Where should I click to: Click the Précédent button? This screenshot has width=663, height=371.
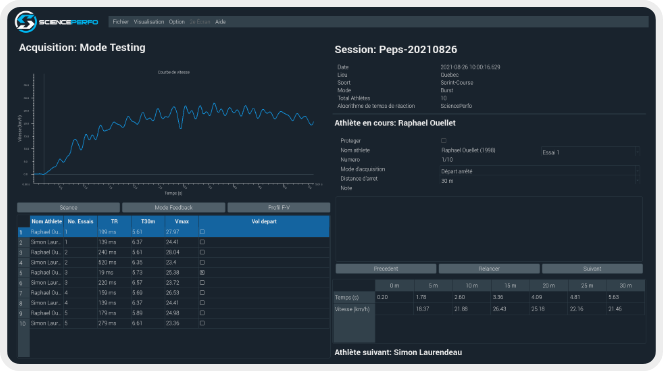coord(386,269)
